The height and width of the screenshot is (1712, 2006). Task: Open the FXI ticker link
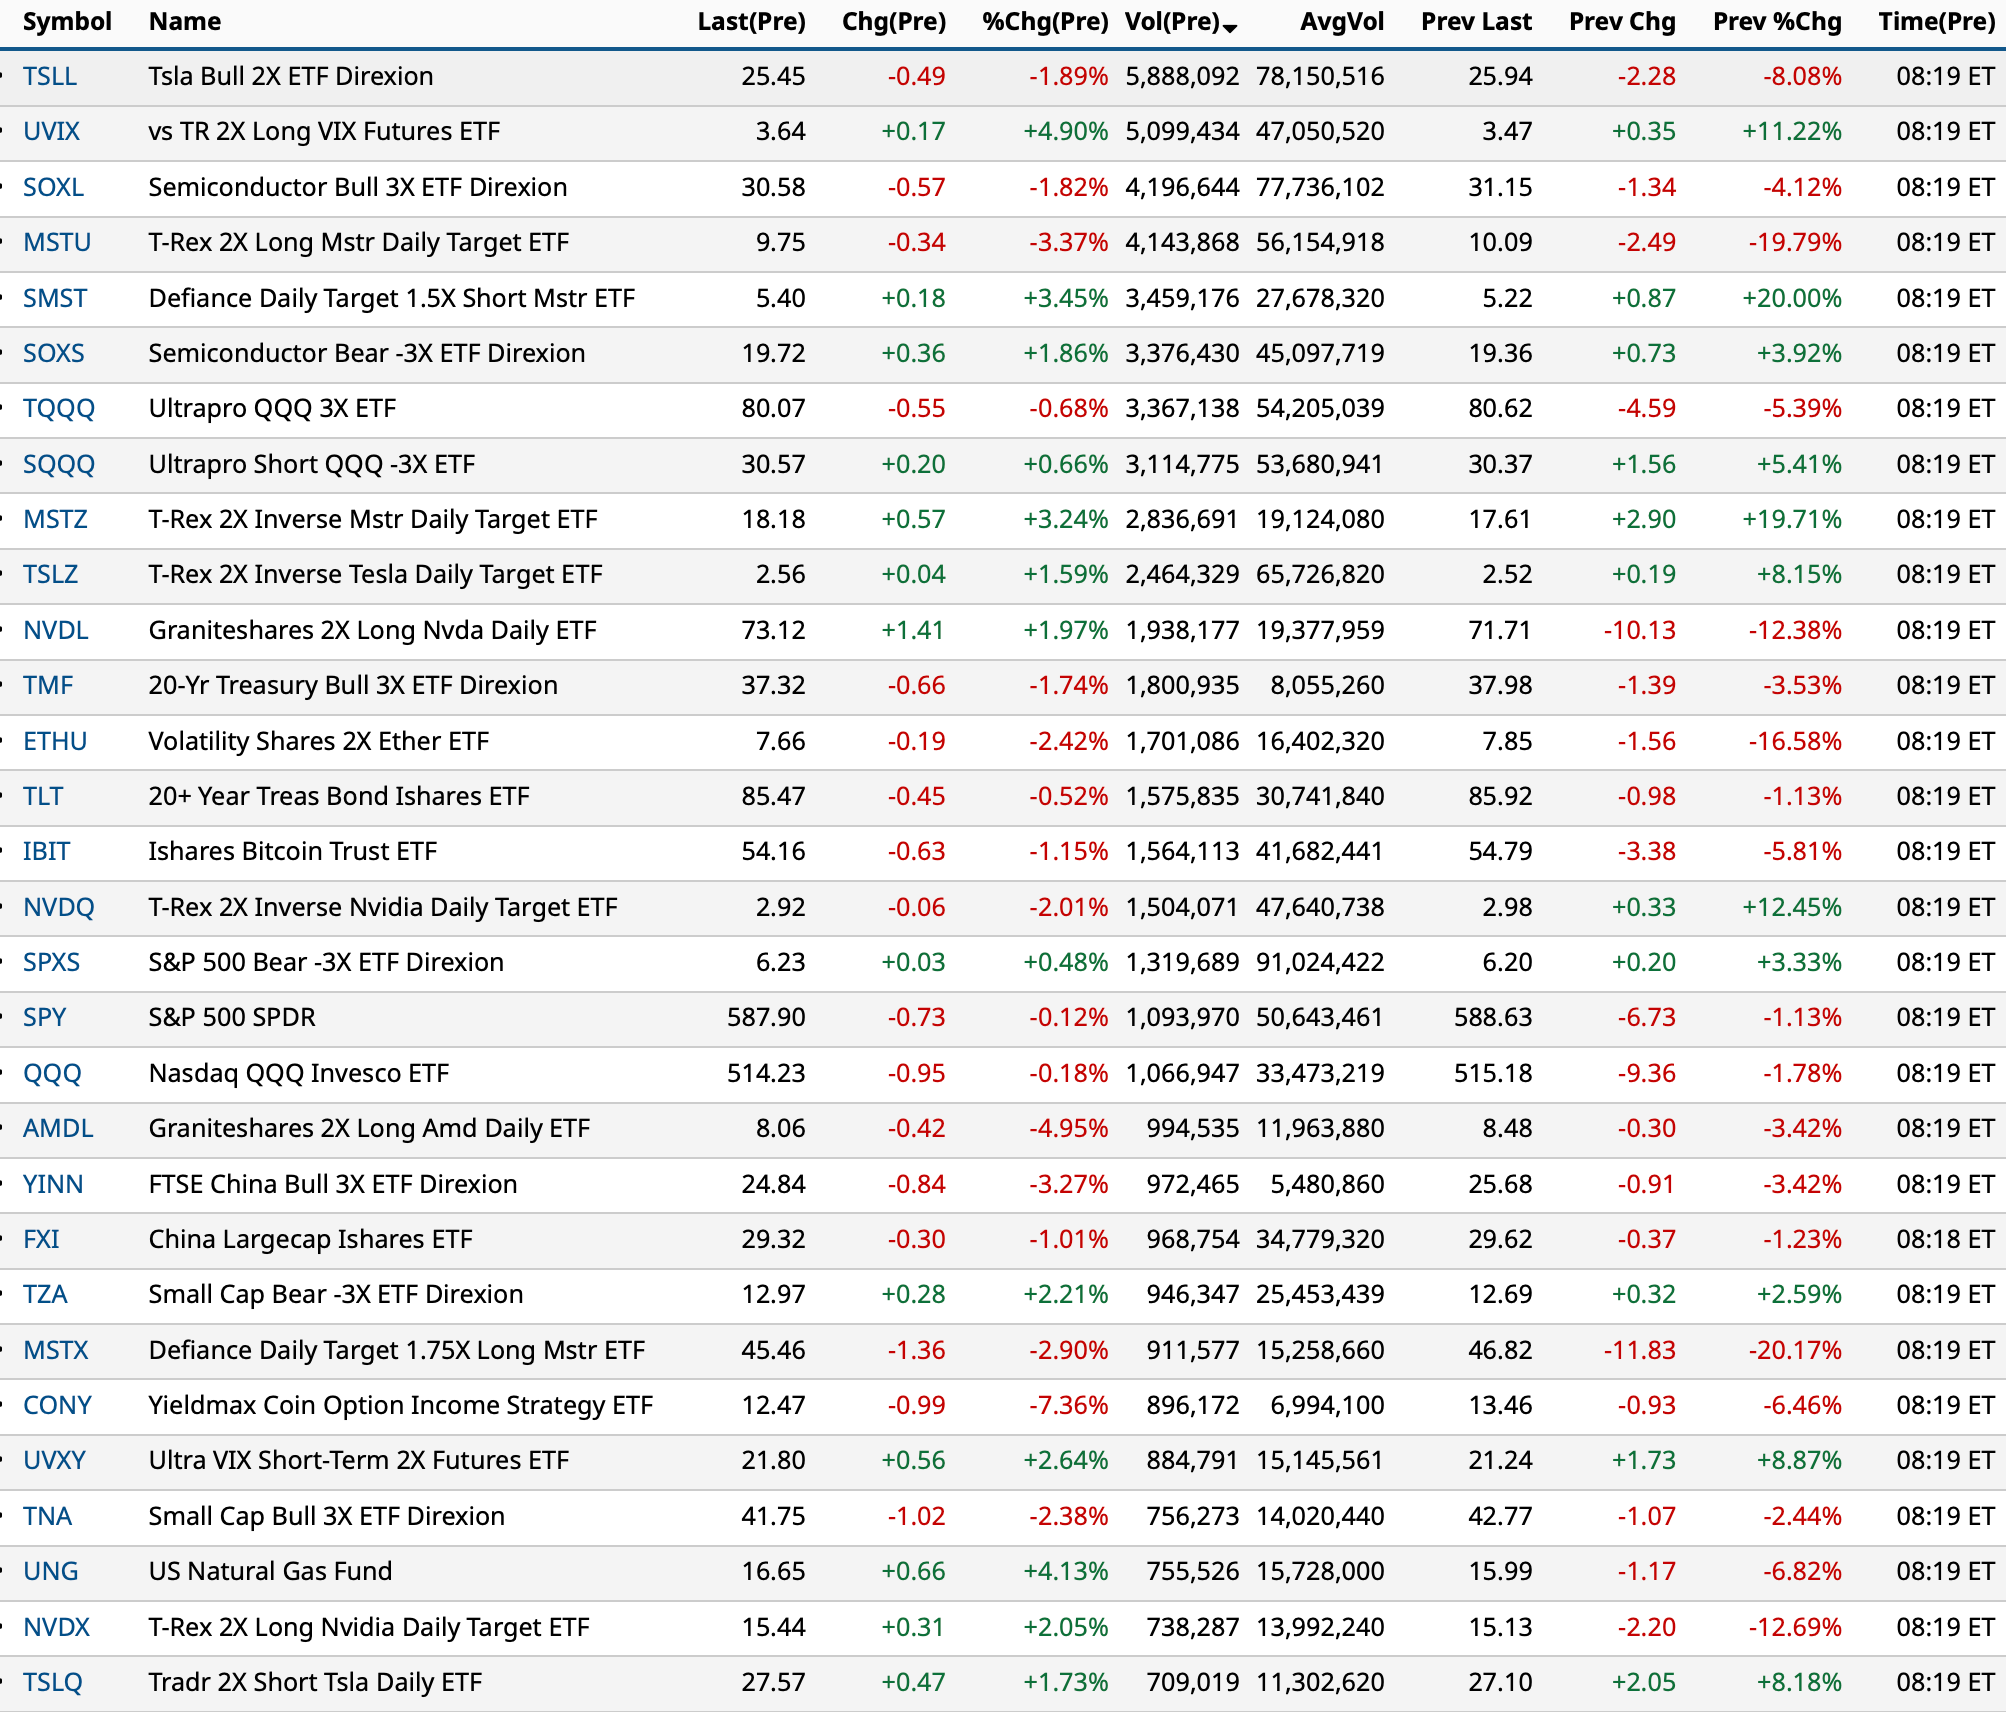click(x=42, y=1239)
